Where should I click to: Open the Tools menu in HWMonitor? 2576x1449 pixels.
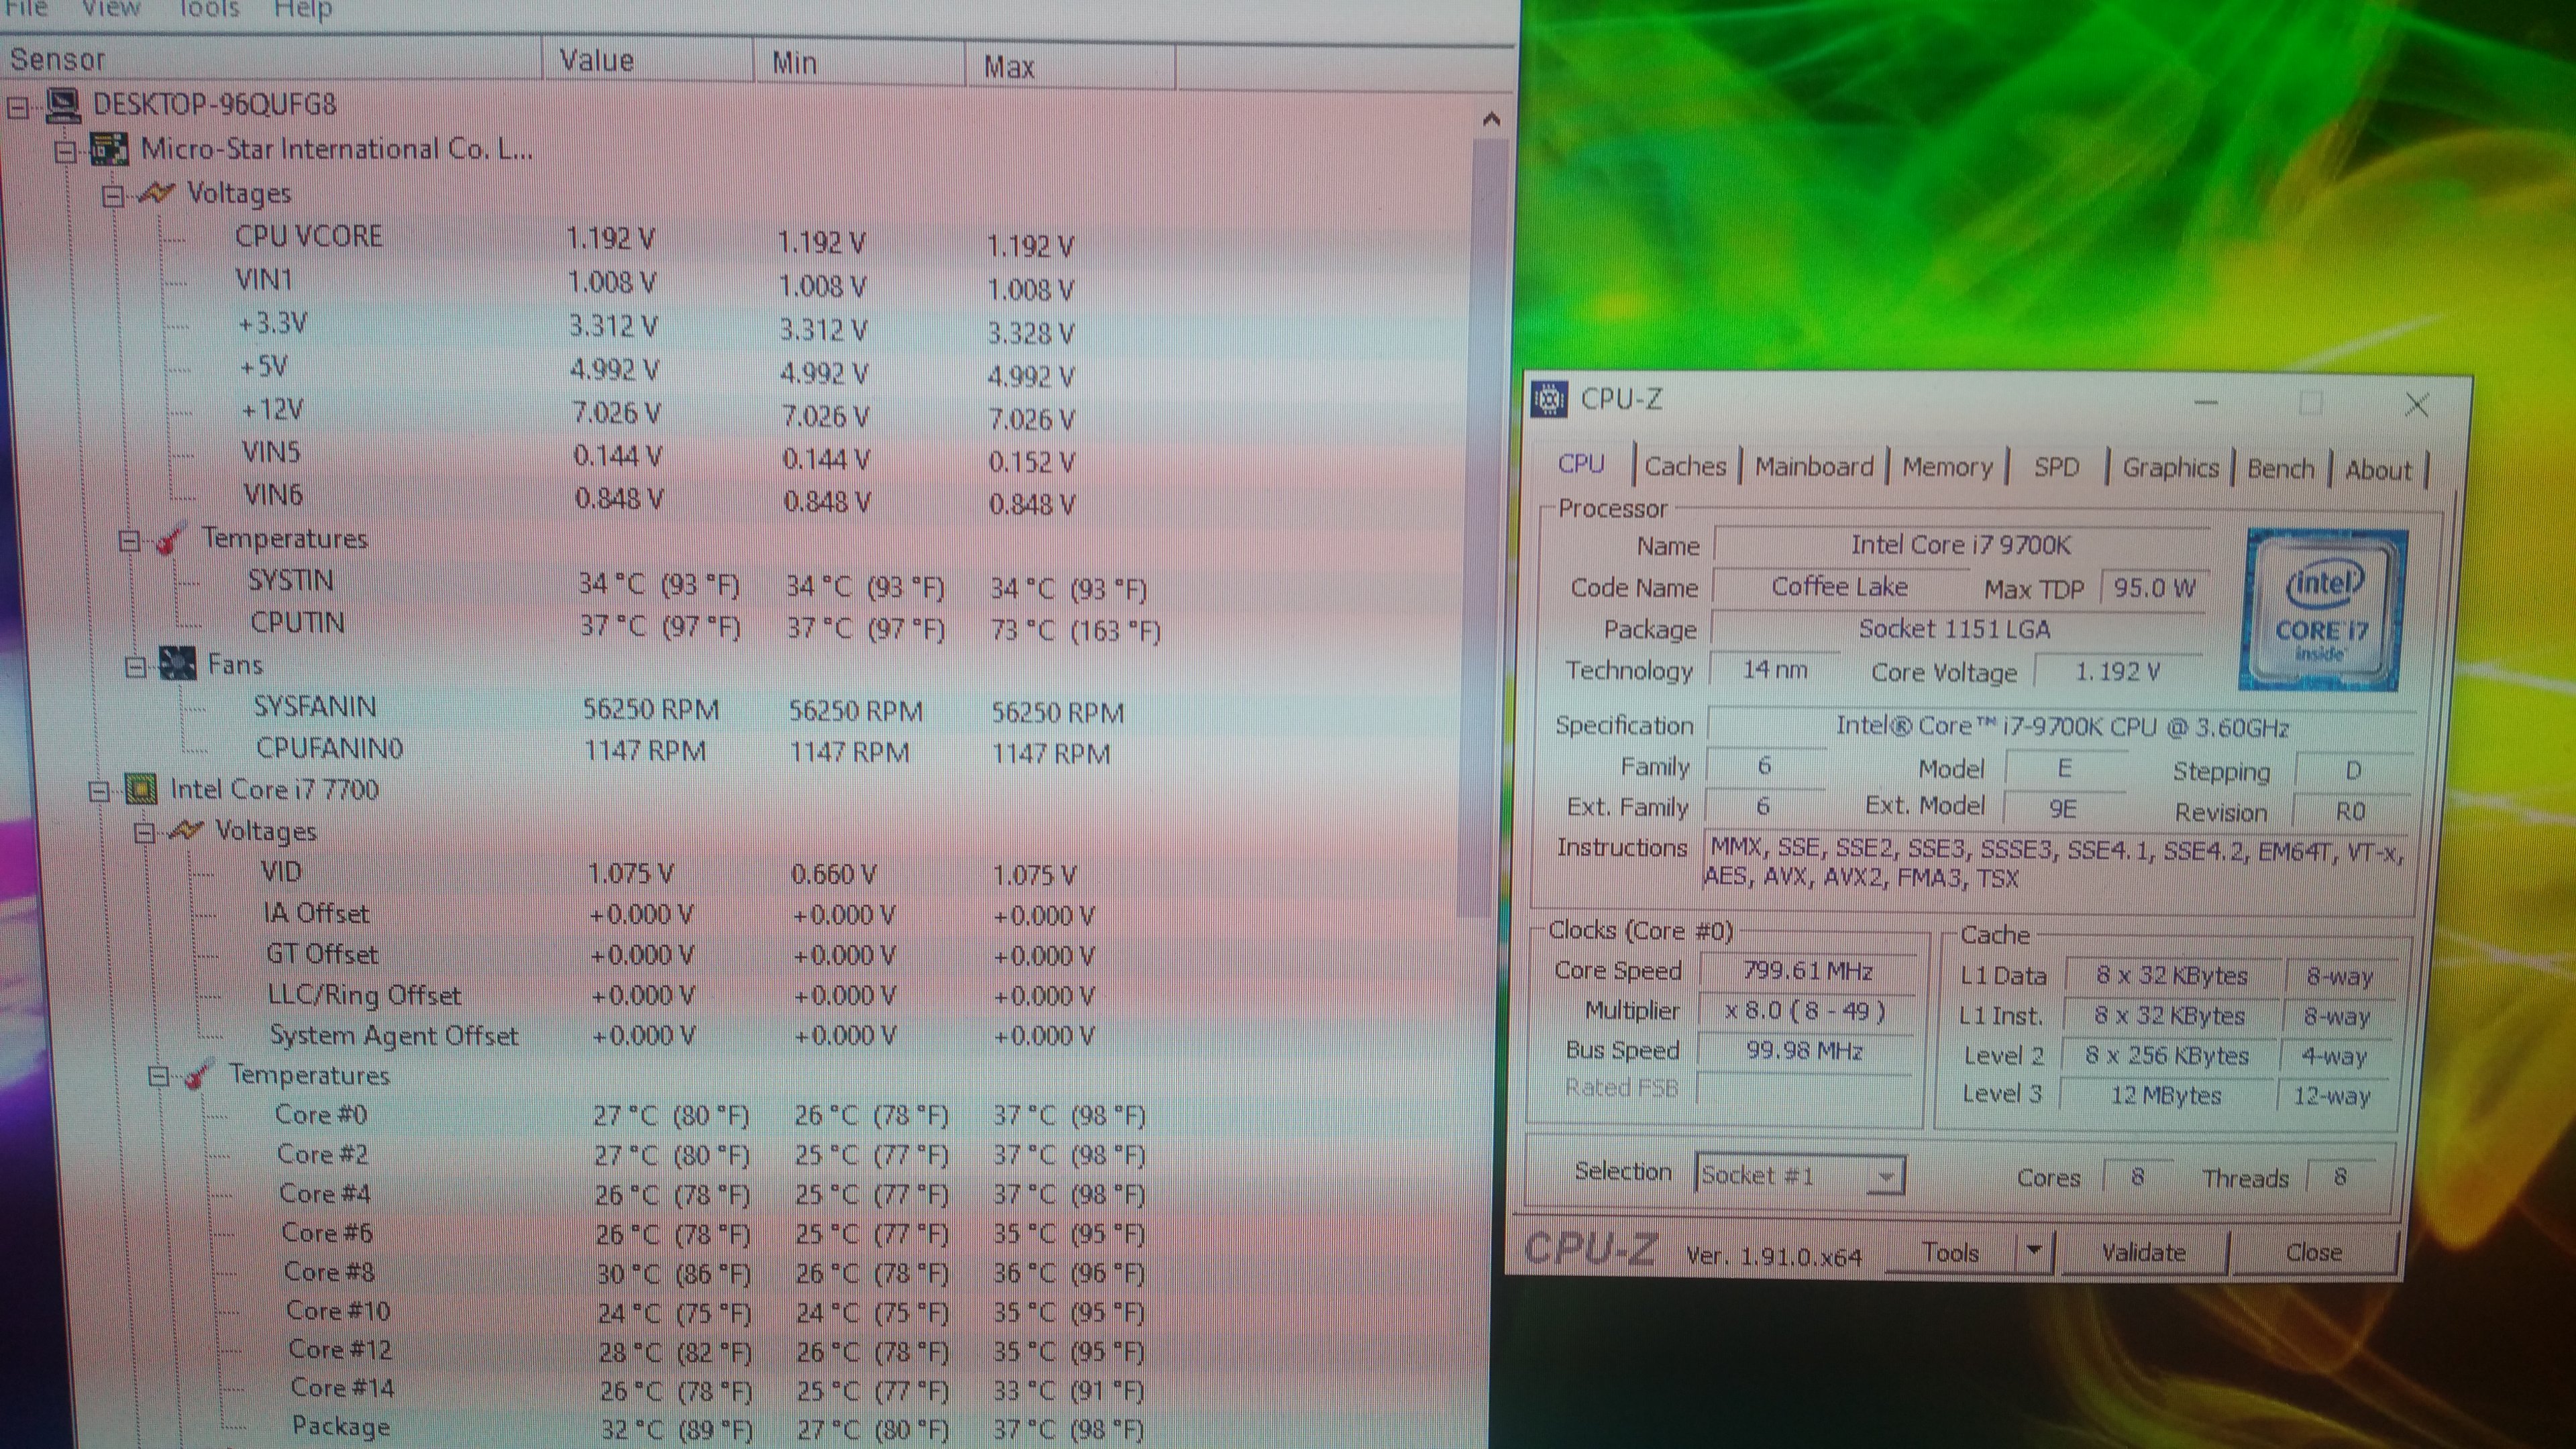pyautogui.click(x=208, y=10)
